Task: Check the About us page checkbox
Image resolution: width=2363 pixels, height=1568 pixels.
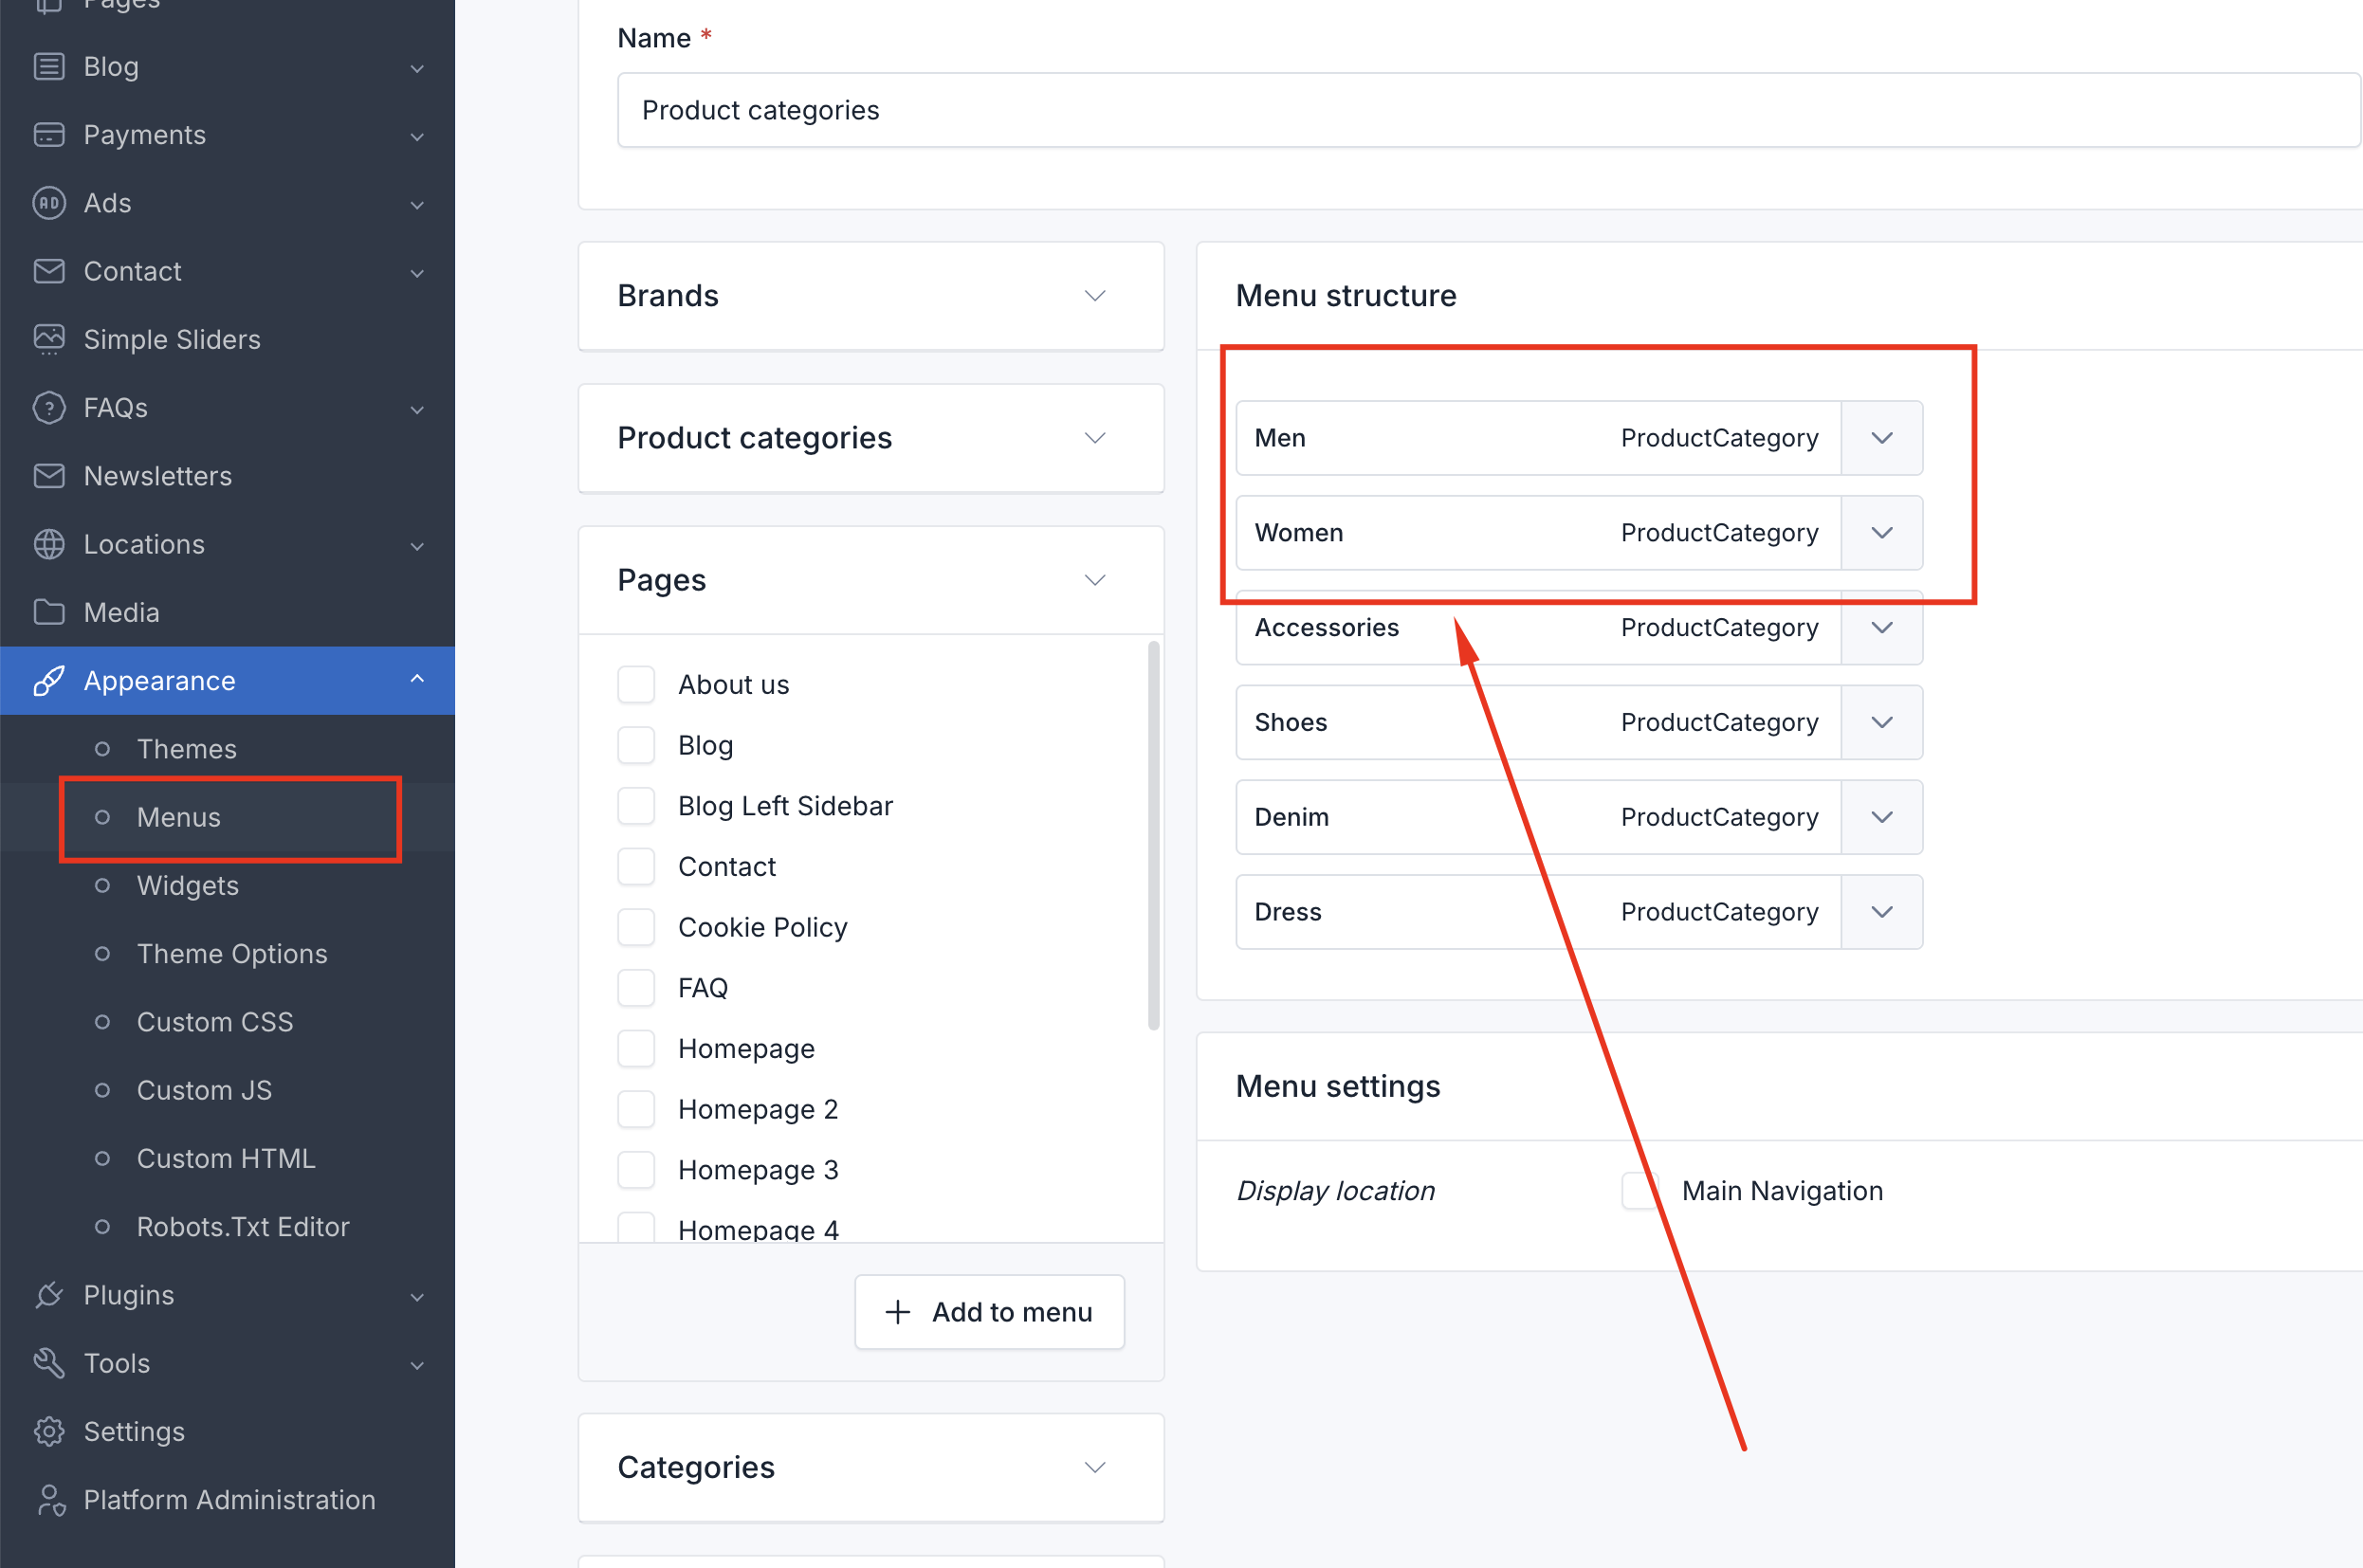Action: point(636,685)
